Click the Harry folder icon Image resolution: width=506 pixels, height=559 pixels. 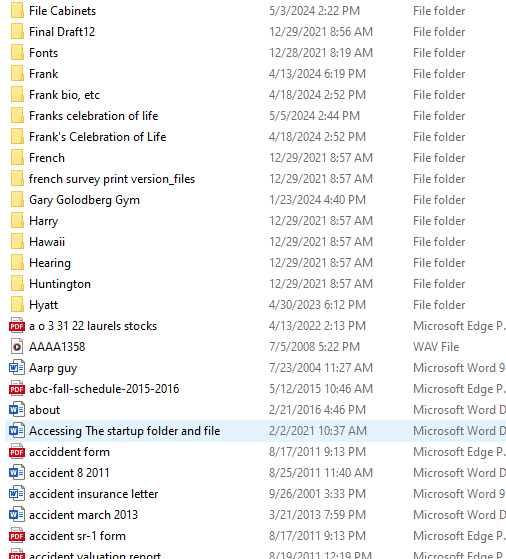(17, 221)
